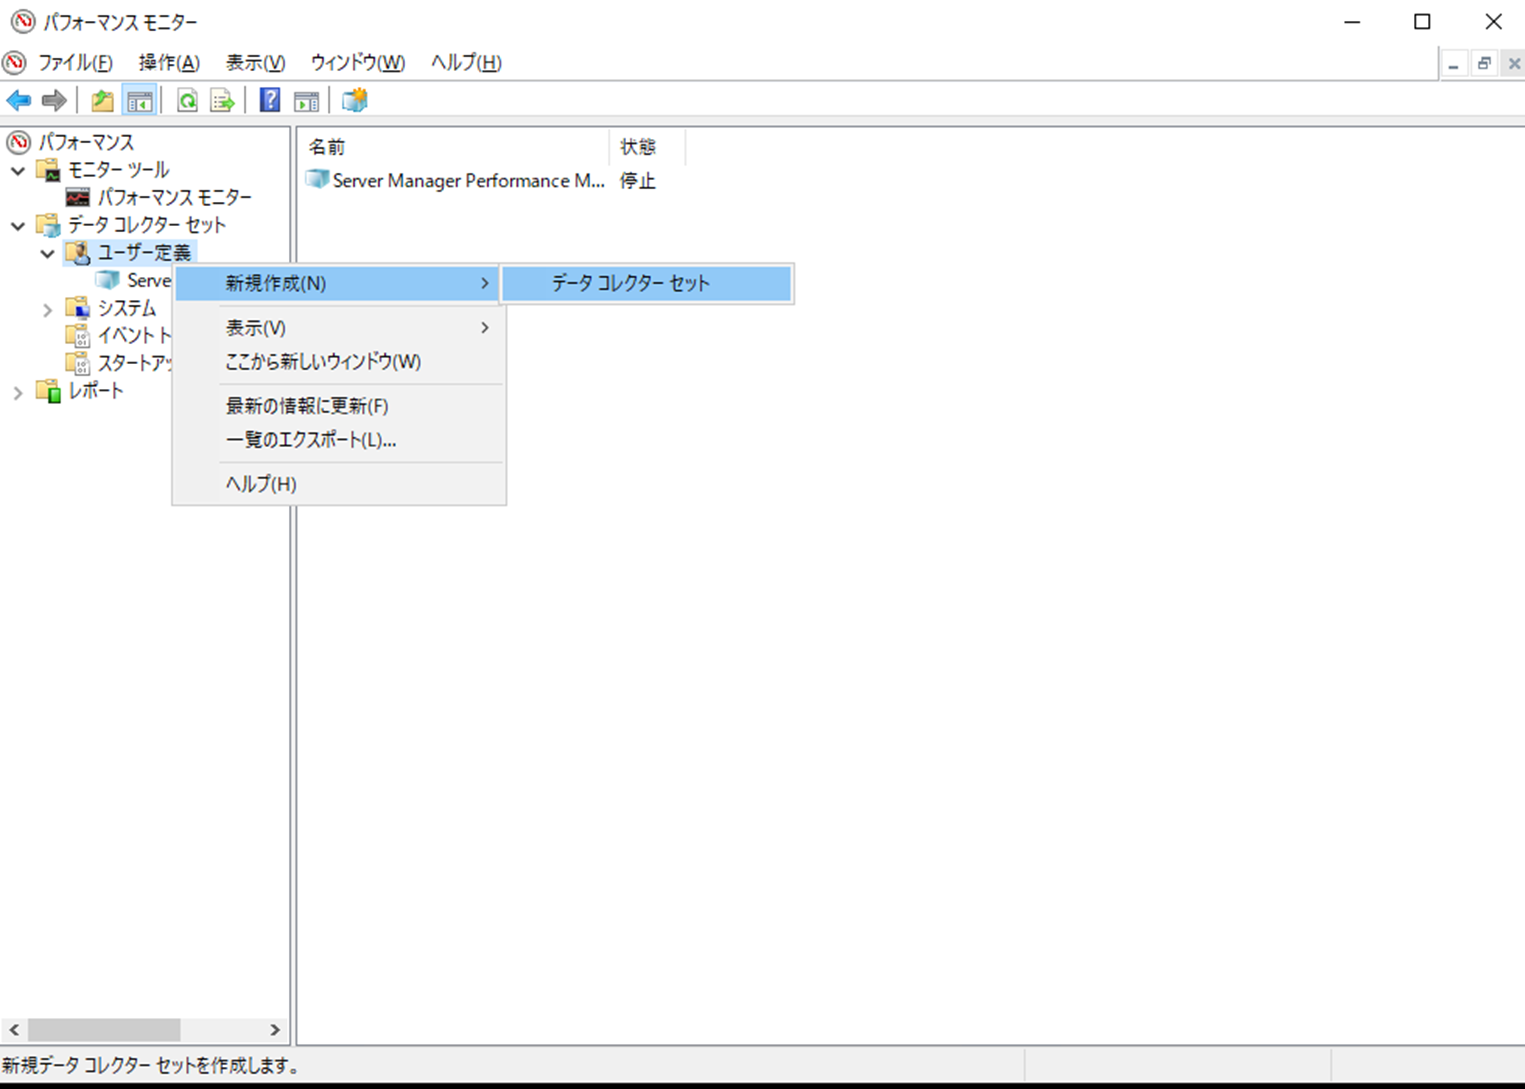Click the データ コレクター セット folder icon
This screenshot has height=1089, width=1525.
(x=48, y=224)
